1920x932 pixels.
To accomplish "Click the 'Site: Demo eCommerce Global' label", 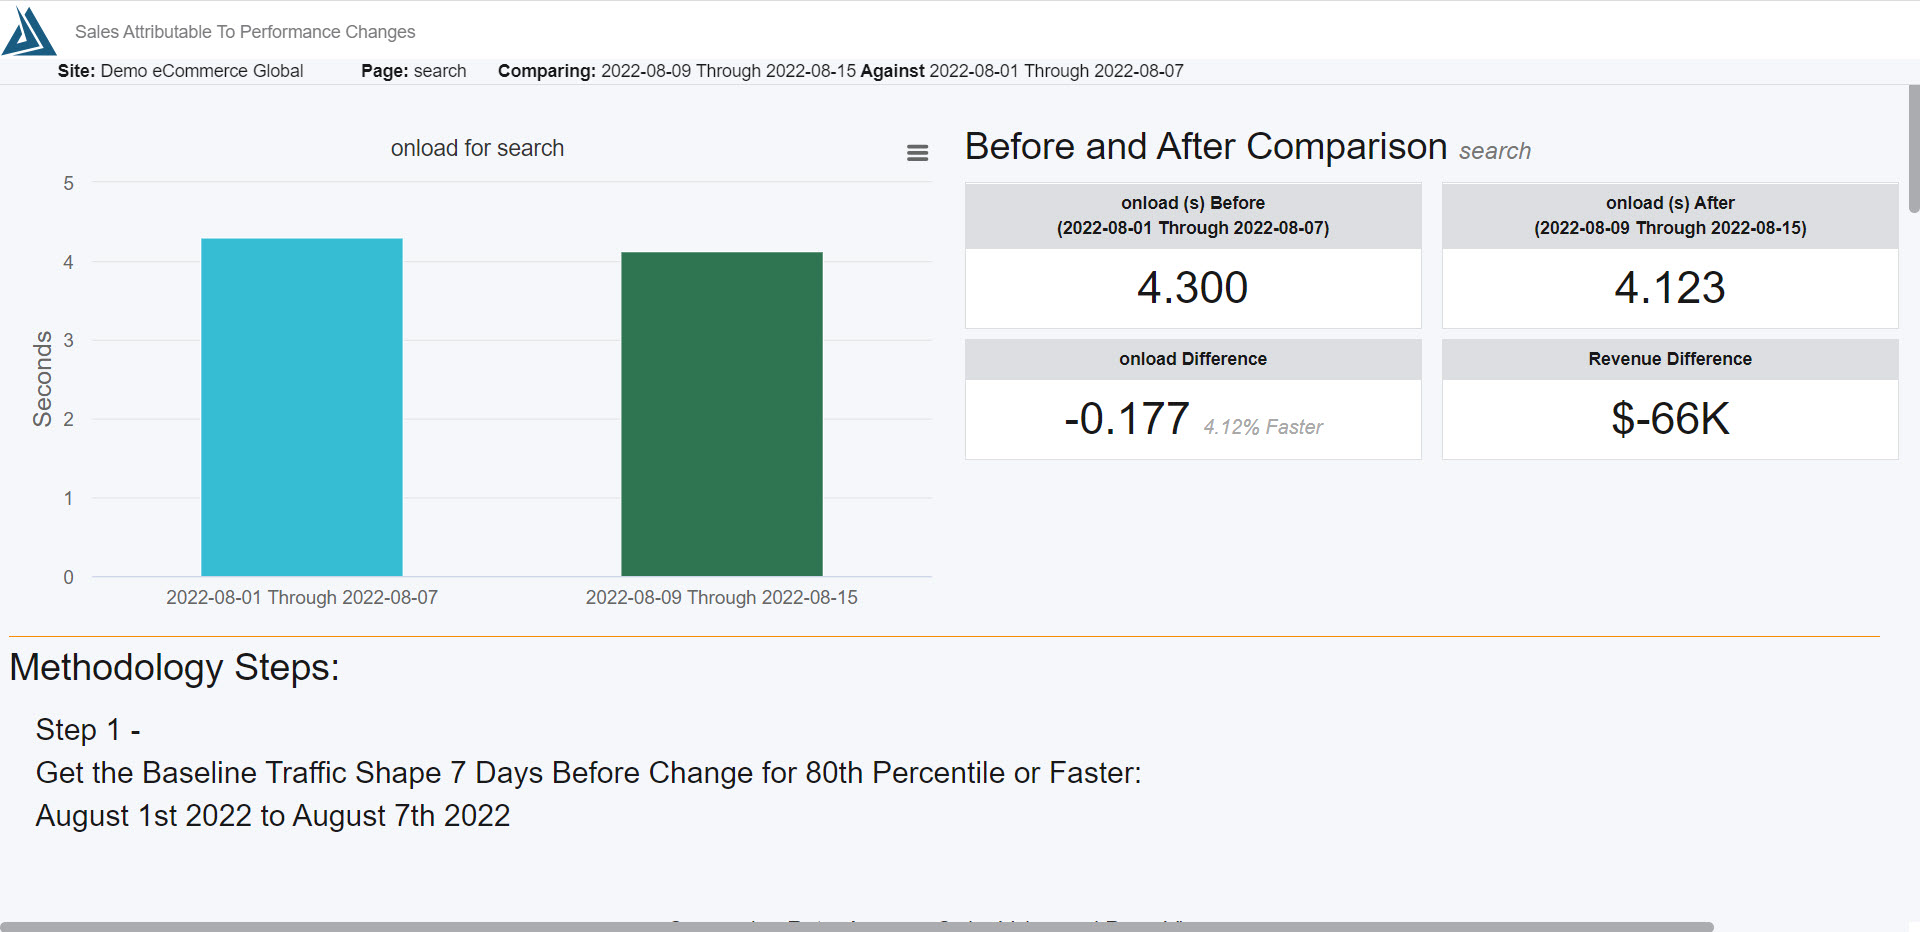I will pos(180,71).
